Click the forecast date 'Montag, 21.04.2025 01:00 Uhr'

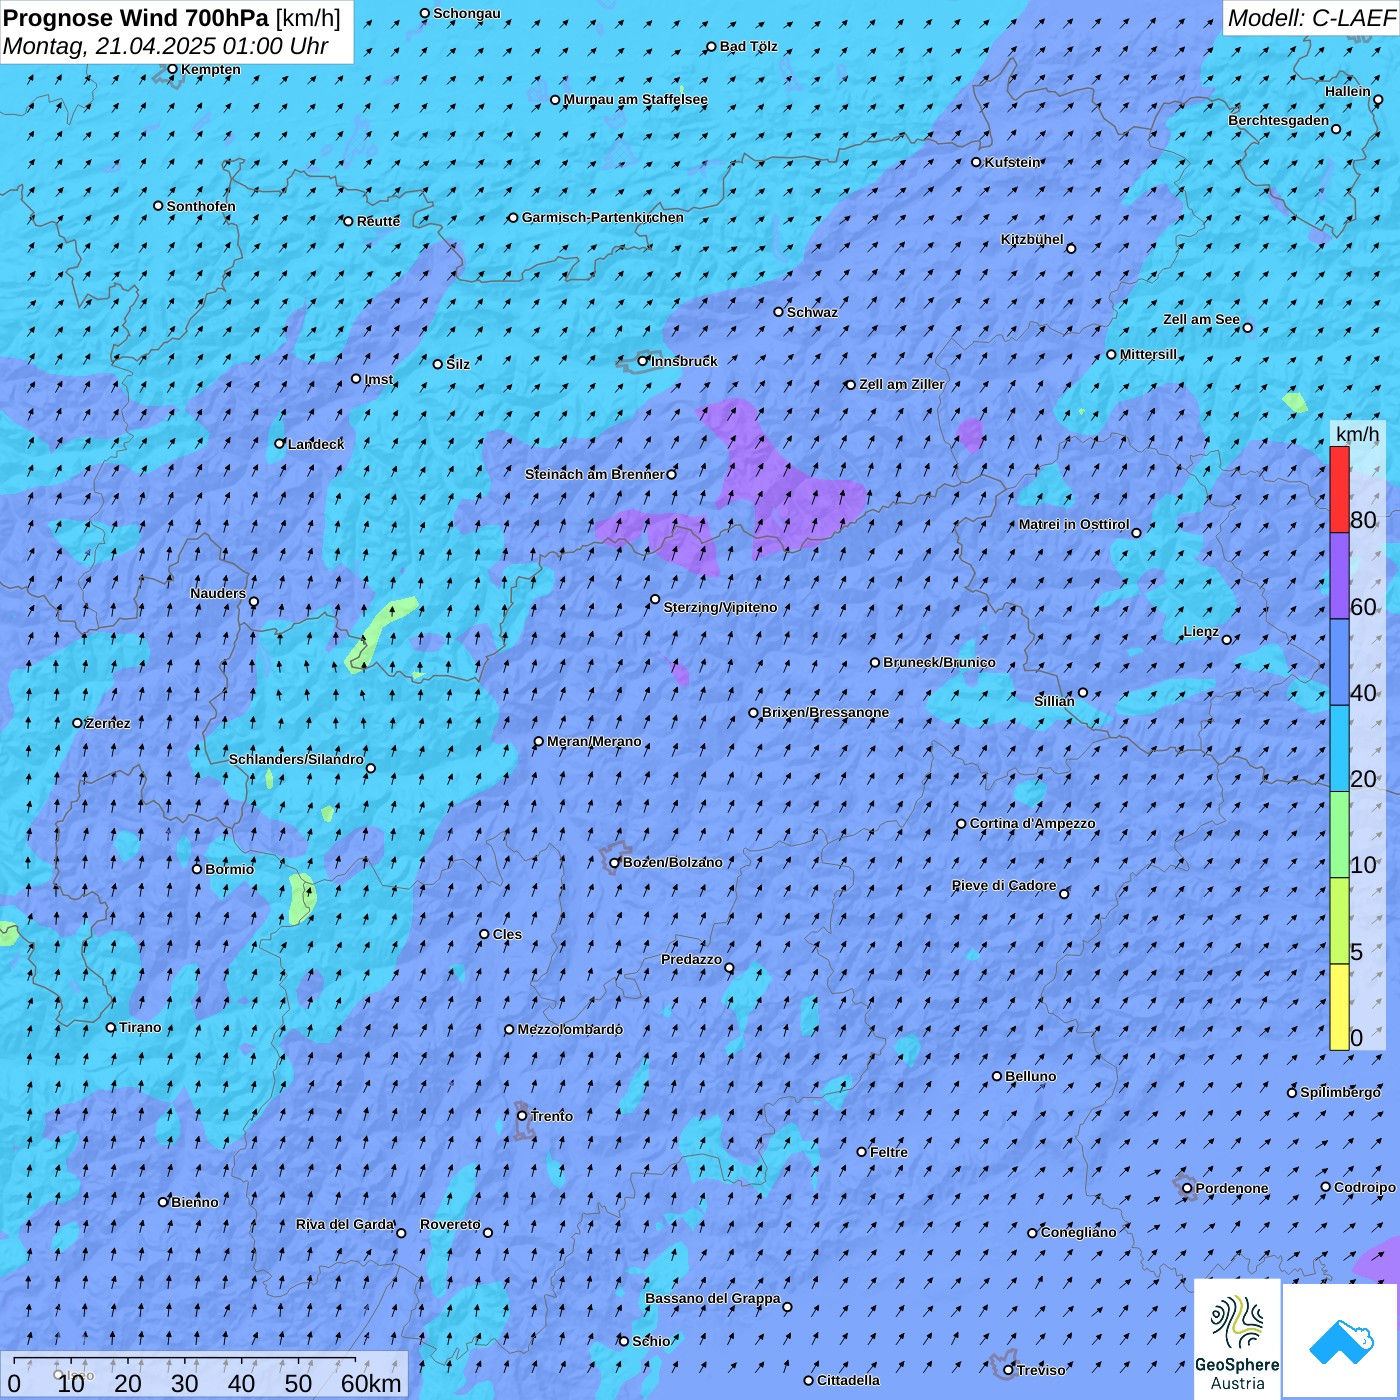[166, 46]
